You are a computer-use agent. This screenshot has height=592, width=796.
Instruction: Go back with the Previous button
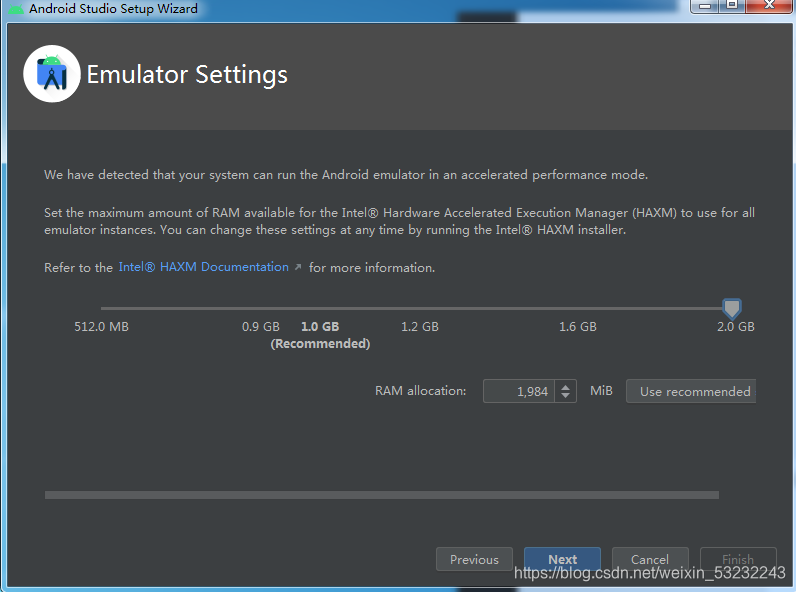point(474,559)
